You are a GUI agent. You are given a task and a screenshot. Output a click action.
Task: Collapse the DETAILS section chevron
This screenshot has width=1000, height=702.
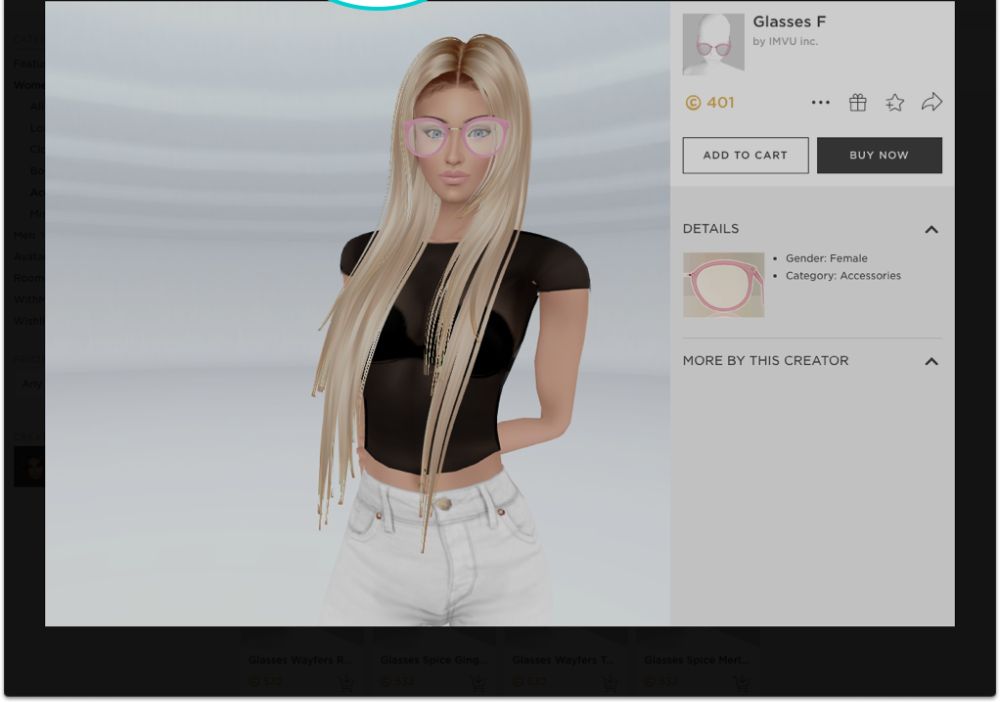(x=931, y=229)
